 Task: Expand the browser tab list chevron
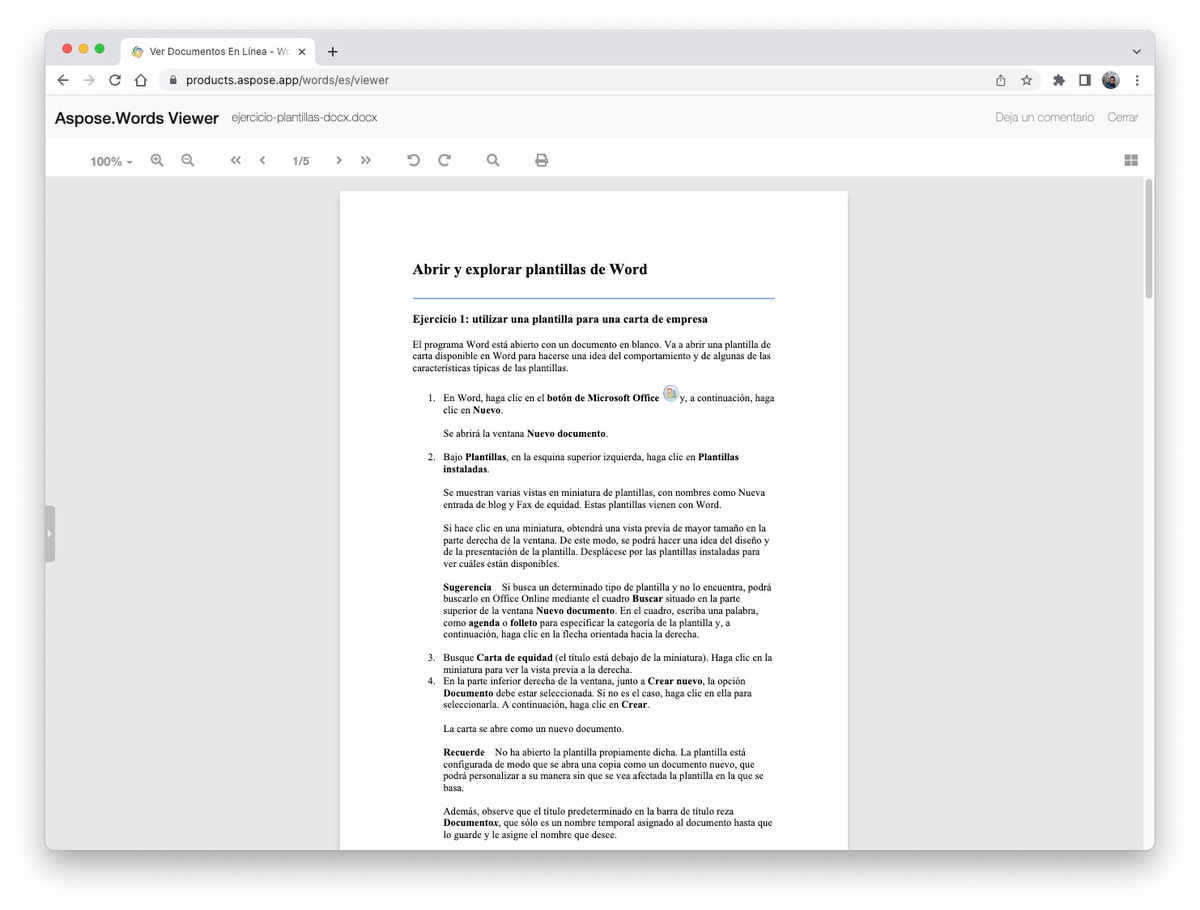[1136, 51]
